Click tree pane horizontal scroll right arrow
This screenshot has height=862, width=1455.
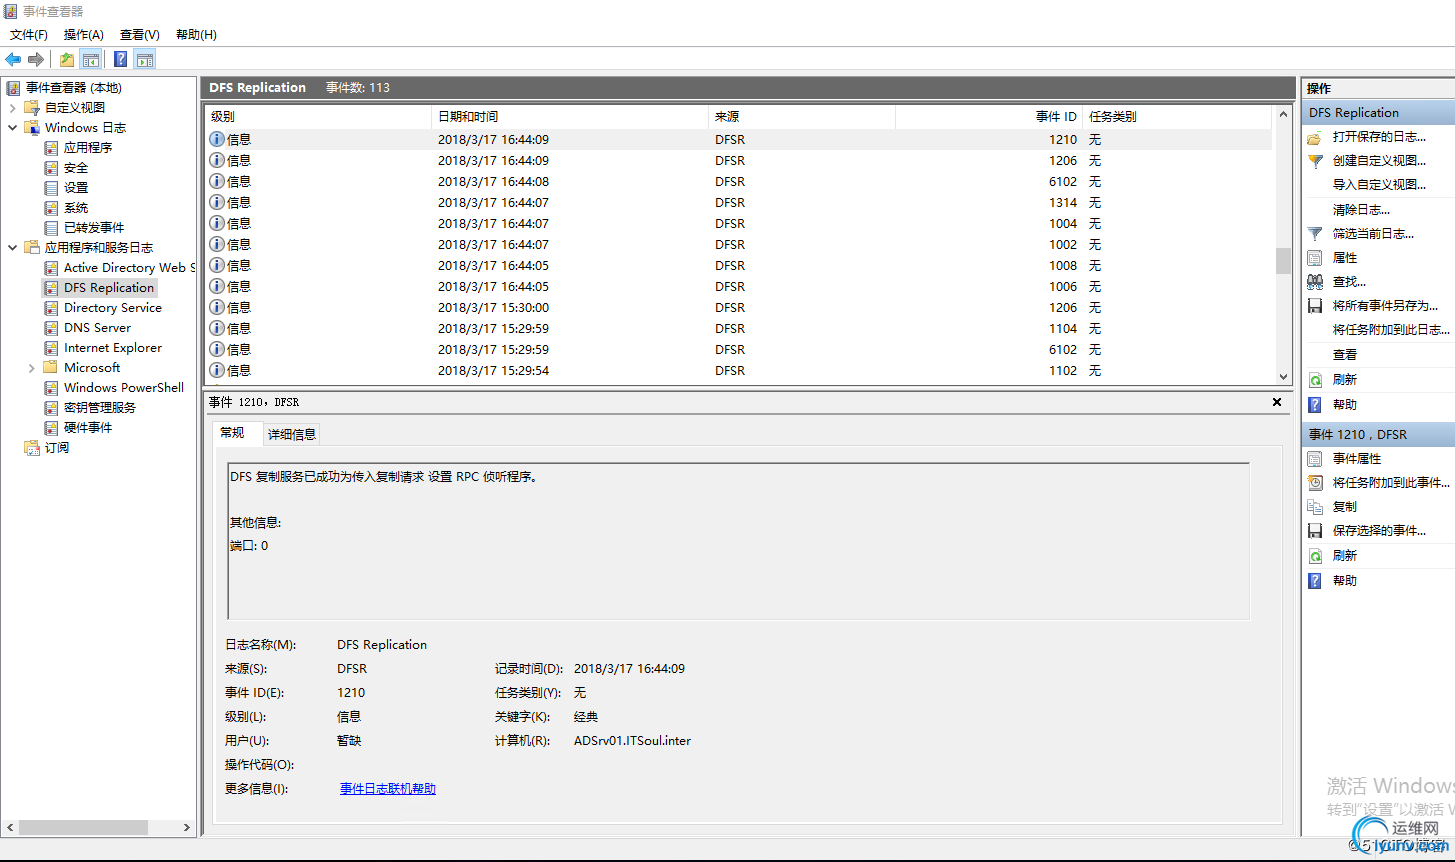point(188,828)
